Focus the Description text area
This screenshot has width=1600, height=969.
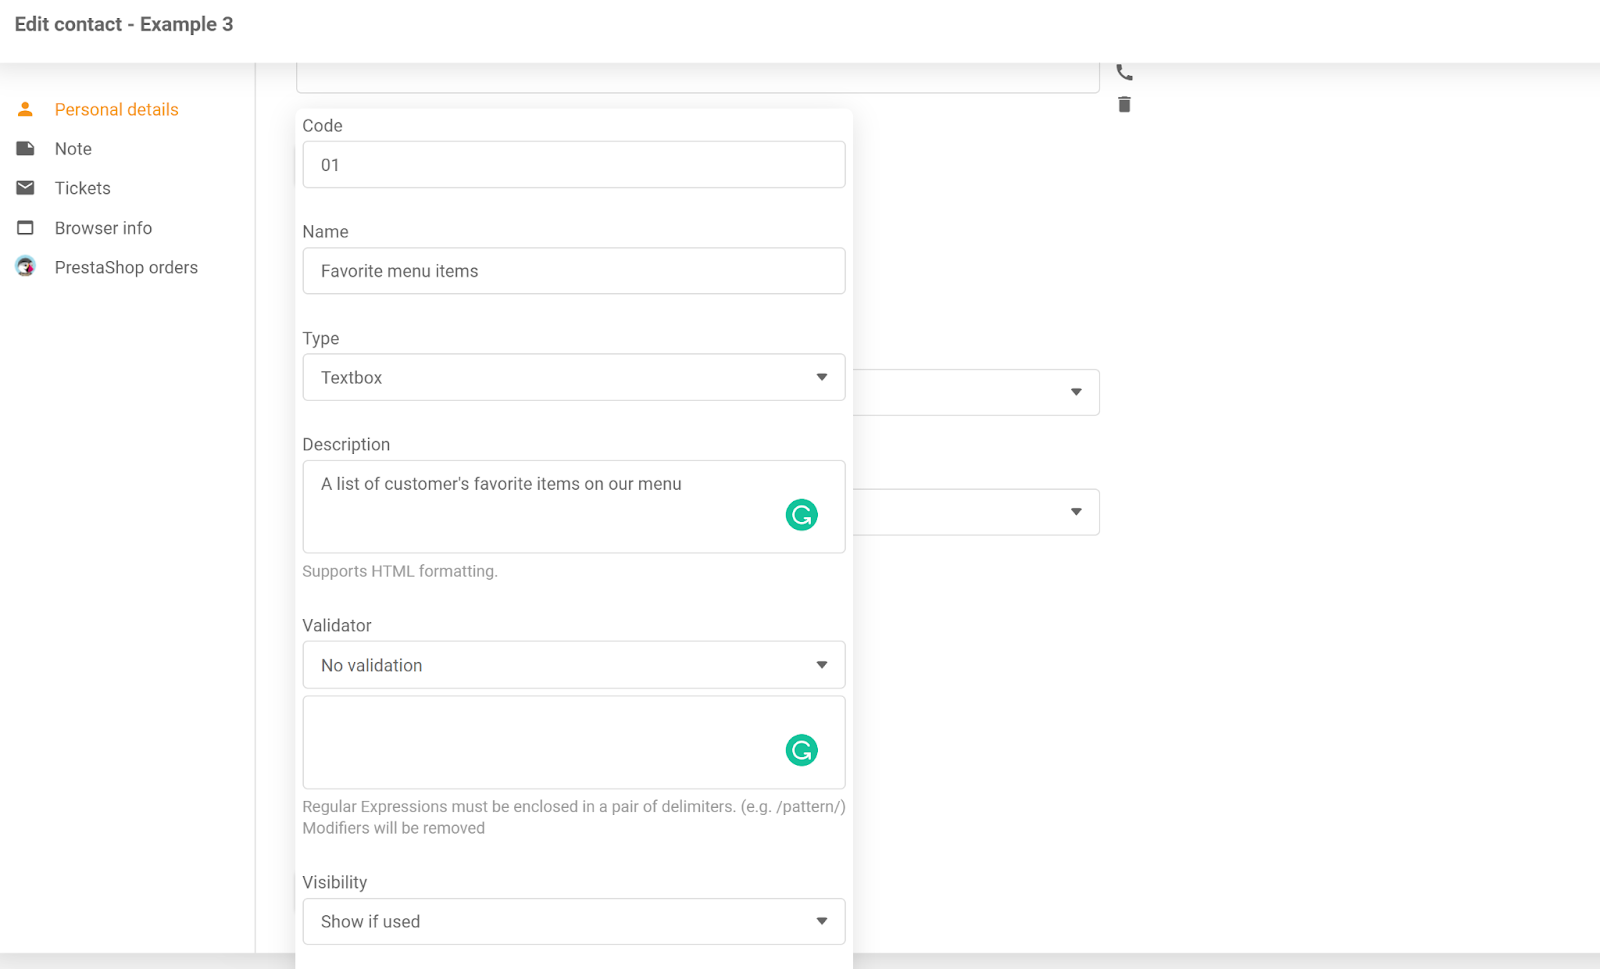point(540,507)
